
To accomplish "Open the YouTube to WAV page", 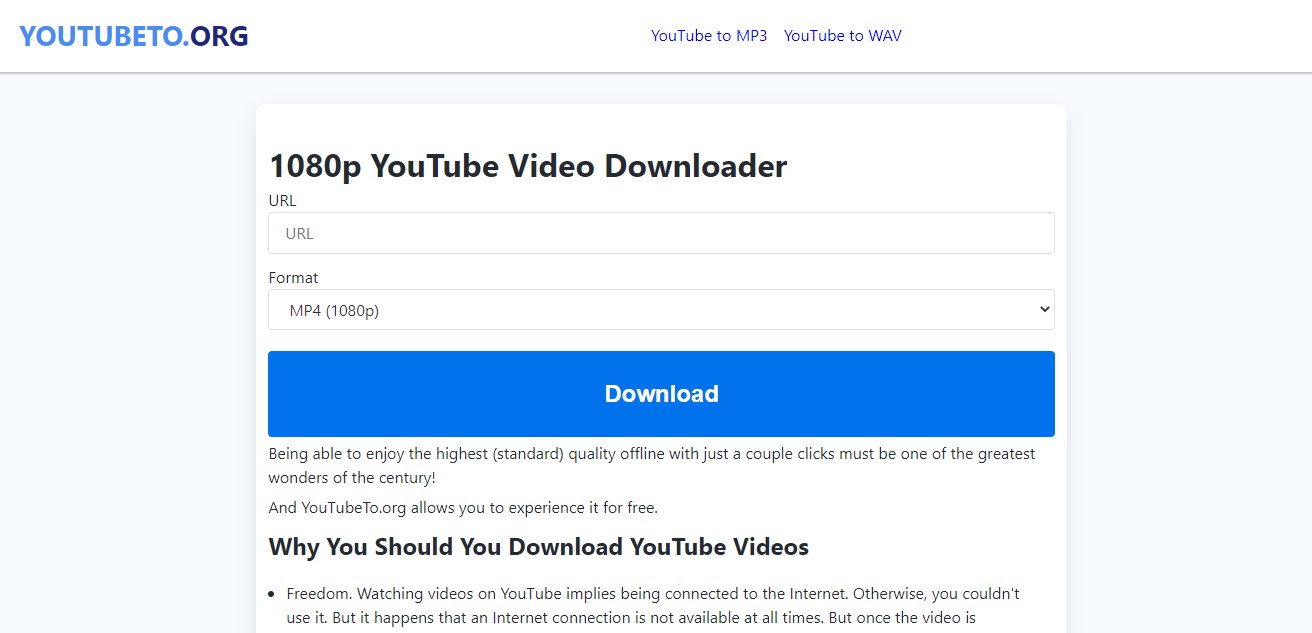I will coord(842,36).
